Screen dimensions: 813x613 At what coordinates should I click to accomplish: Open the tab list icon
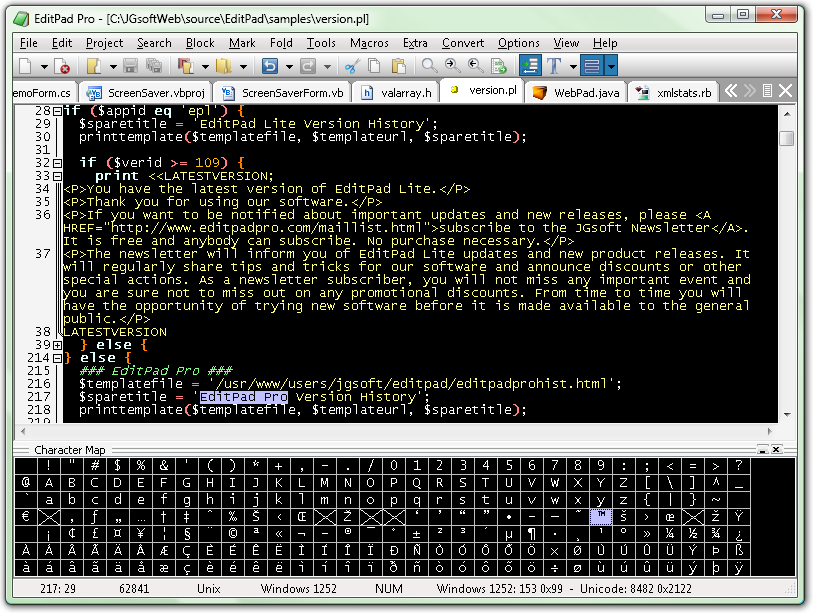[768, 91]
